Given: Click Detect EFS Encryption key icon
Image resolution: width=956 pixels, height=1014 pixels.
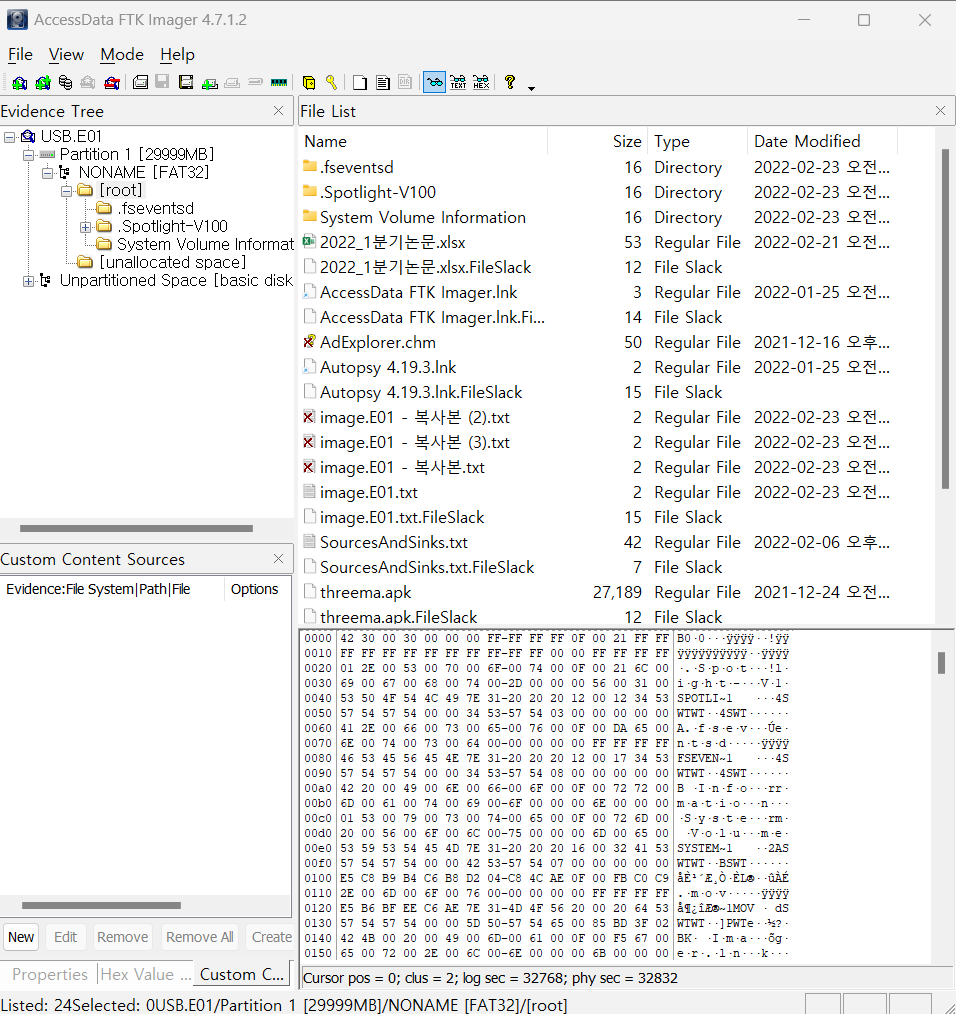Looking at the screenshot, I should (331, 82).
